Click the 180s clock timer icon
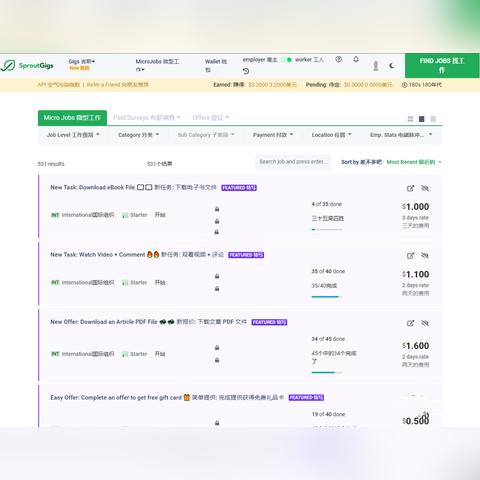This screenshot has height=480, width=480. click(x=404, y=85)
